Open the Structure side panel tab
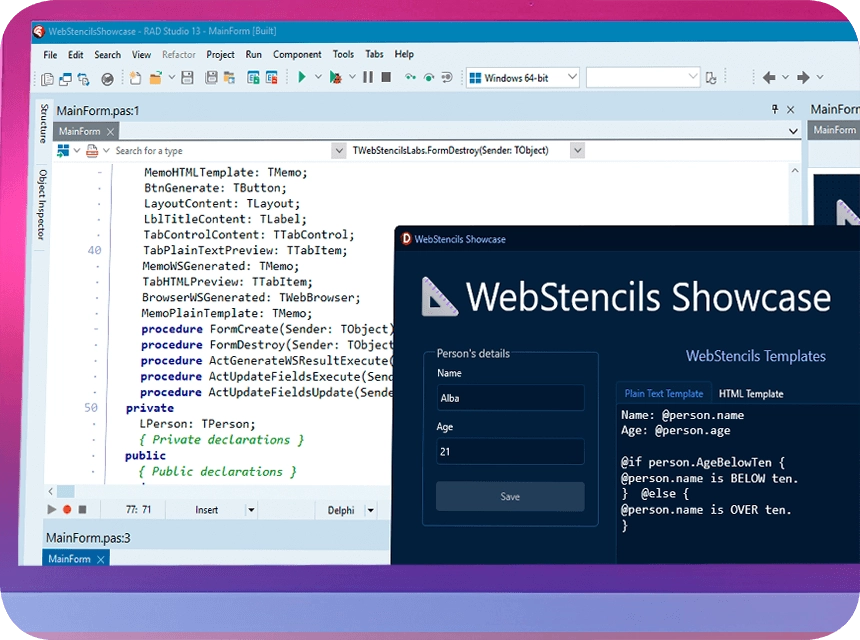Viewport: 860px width, 640px height. pos(43,123)
